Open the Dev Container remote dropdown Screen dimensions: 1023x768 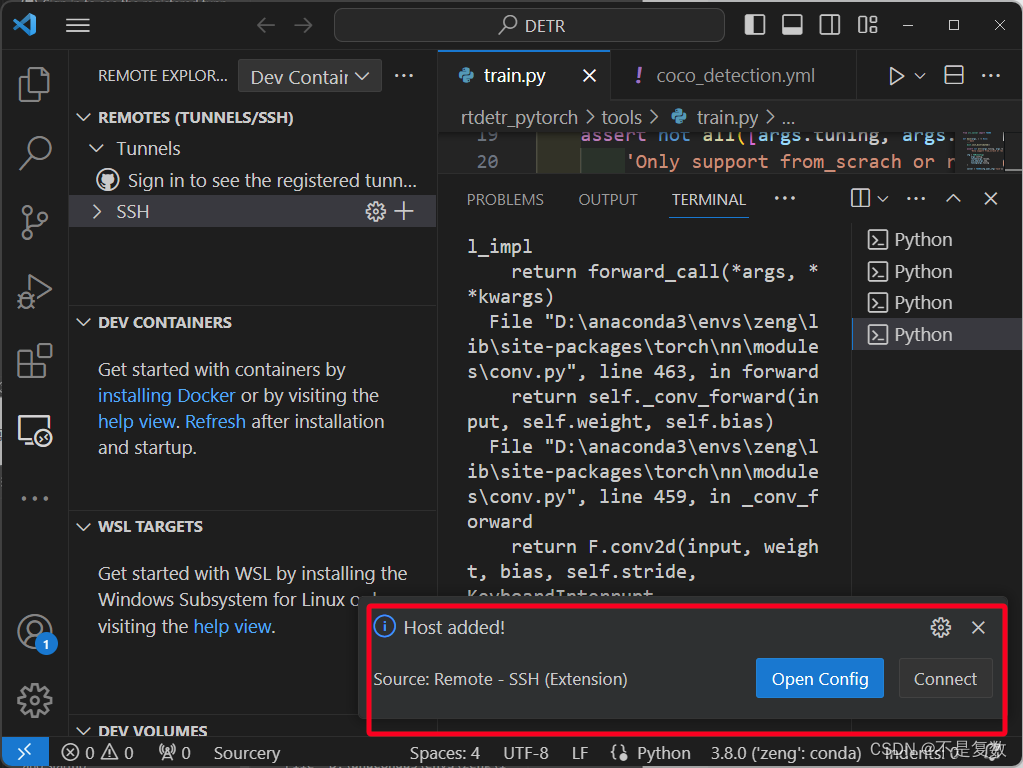(x=310, y=75)
